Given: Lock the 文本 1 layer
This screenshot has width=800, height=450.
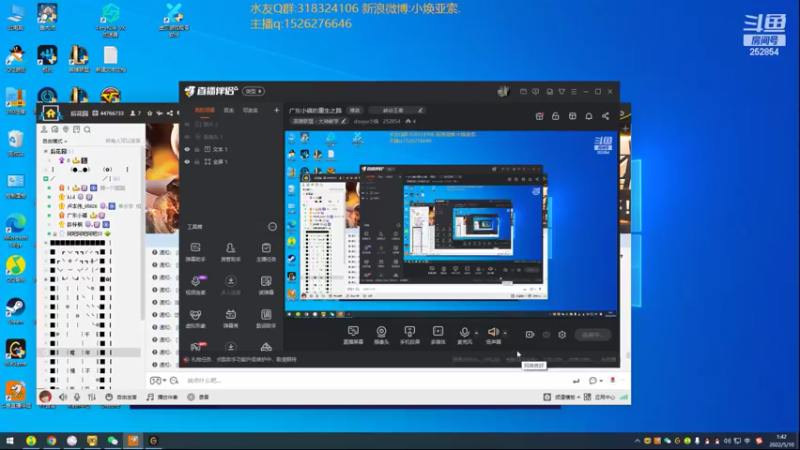Looking at the screenshot, I should (x=197, y=149).
